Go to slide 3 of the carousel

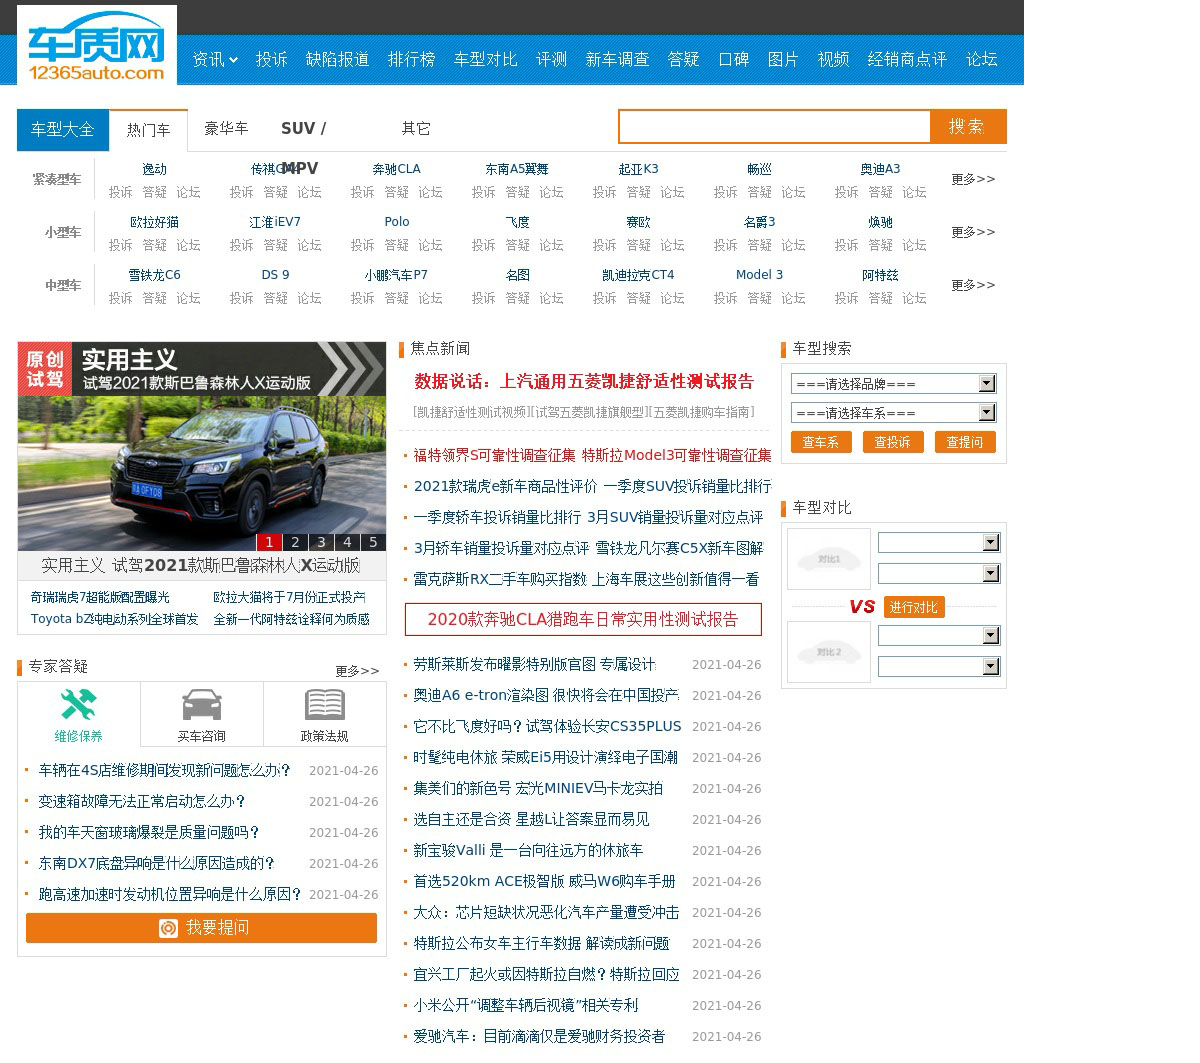click(321, 542)
